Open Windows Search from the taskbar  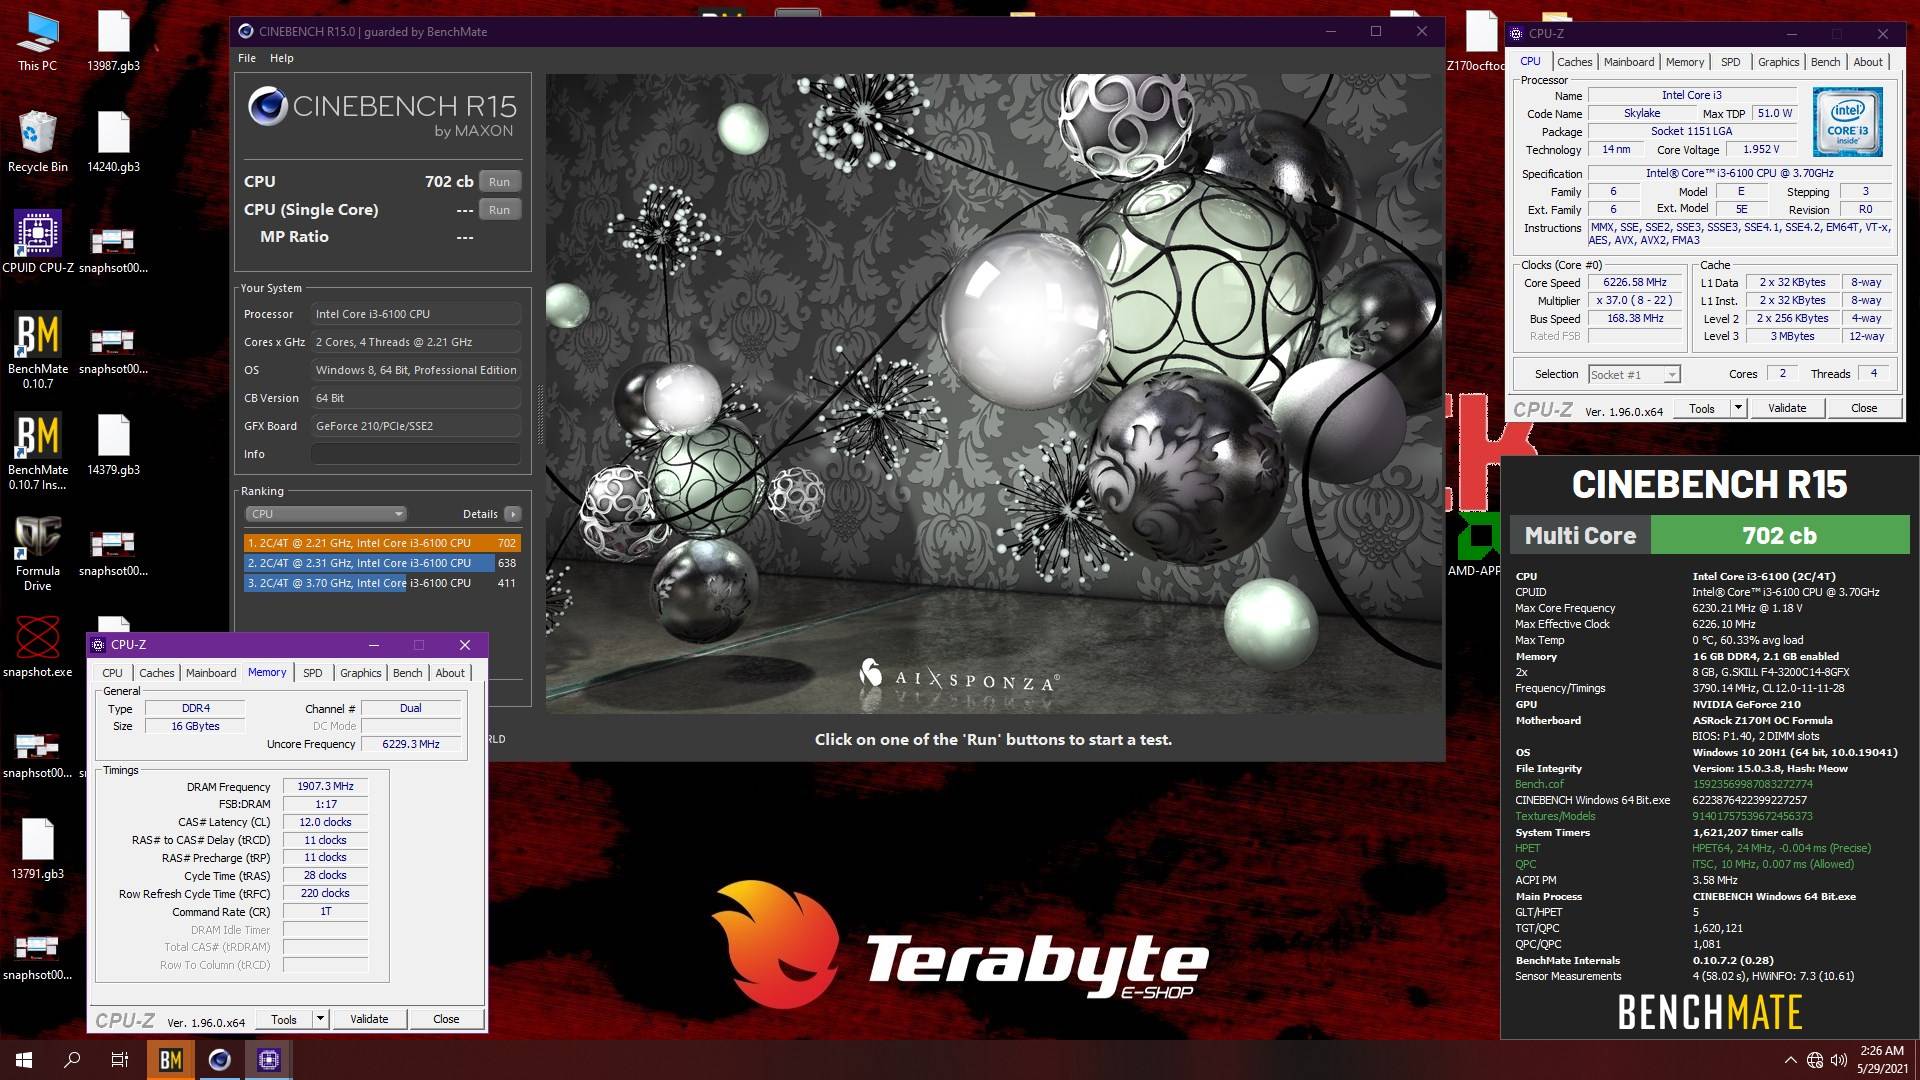click(x=72, y=1060)
